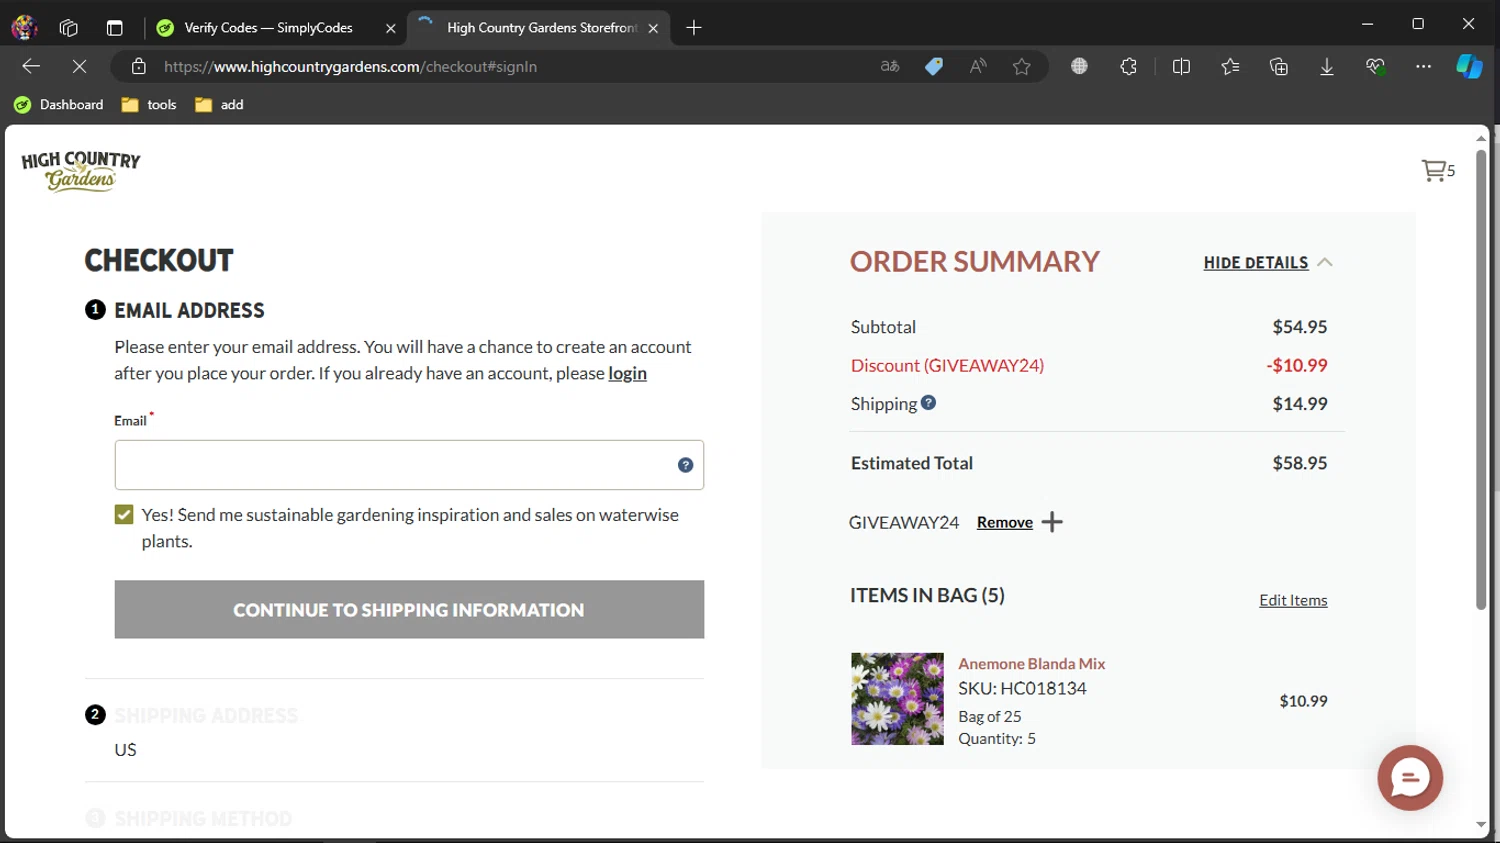The height and width of the screenshot is (843, 1500).
Task: Uncheck the gardening inspiration newsletter checkbox
Action: pos(124,515)
